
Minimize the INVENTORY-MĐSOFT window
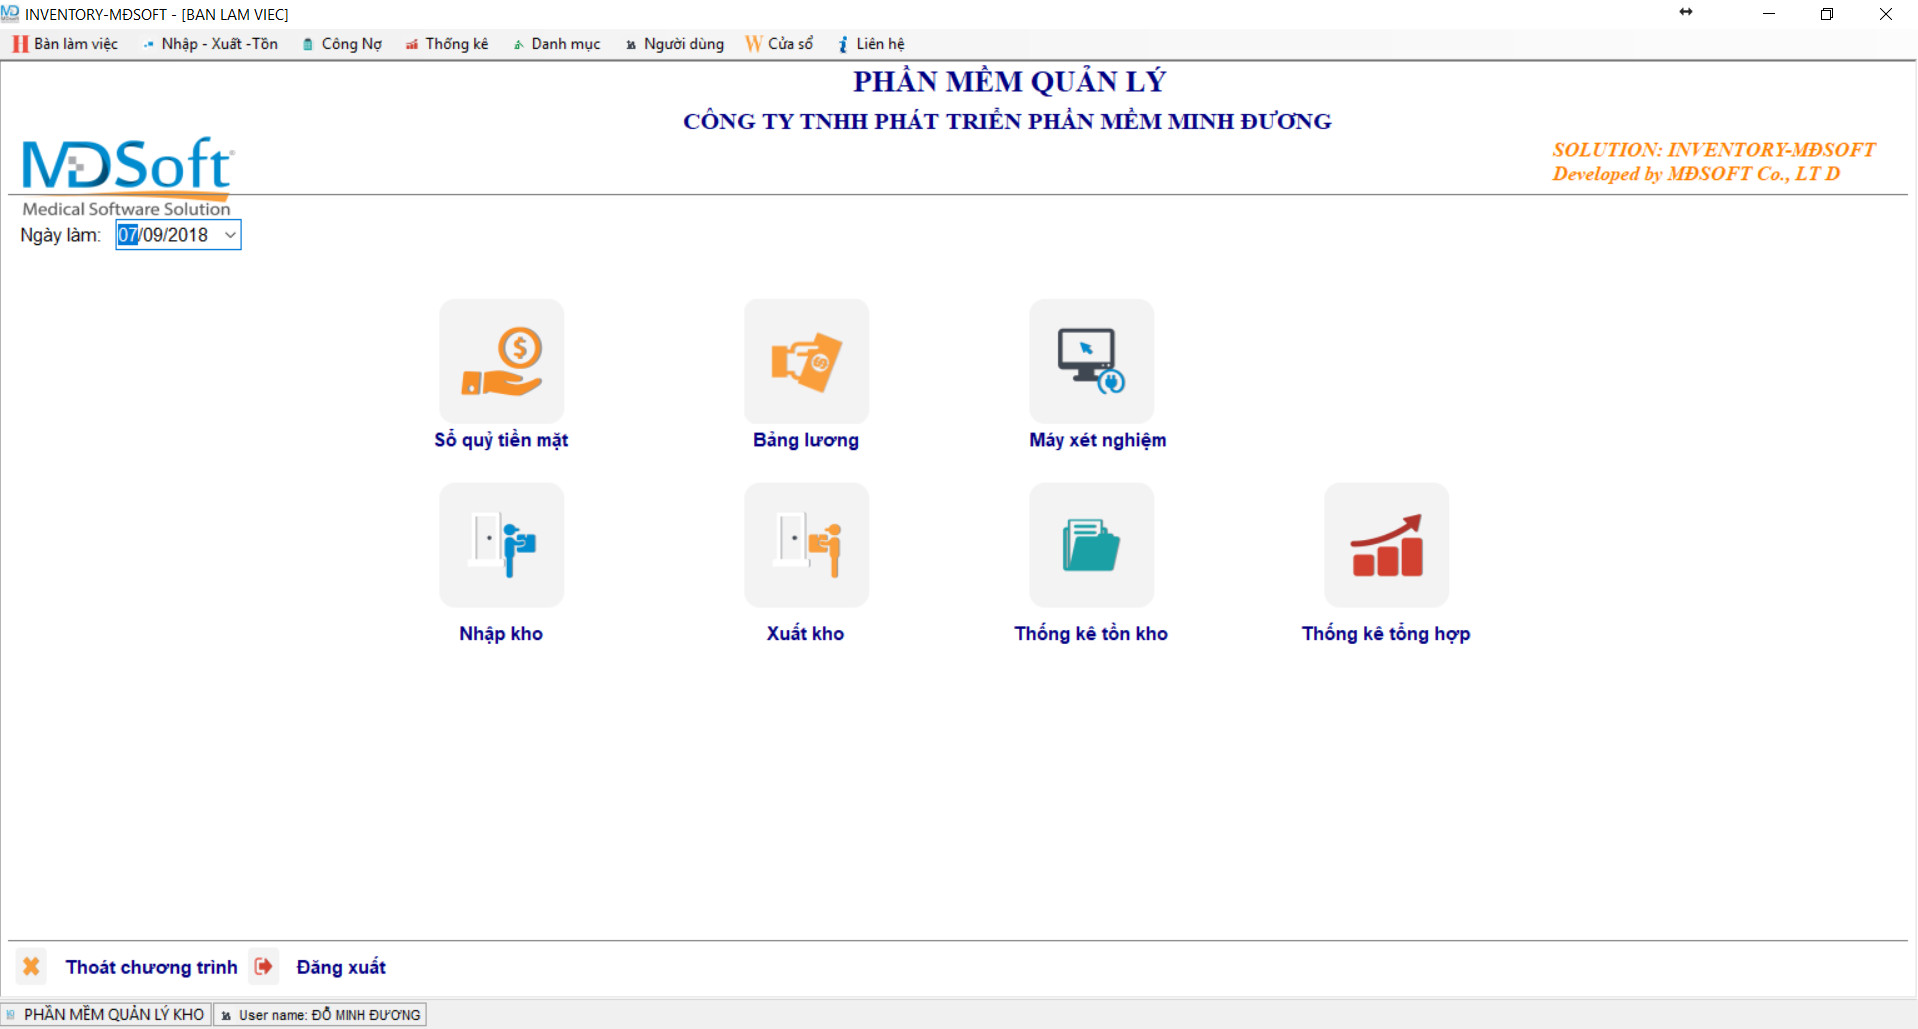pyautogui.click(x=1769, y=14)
